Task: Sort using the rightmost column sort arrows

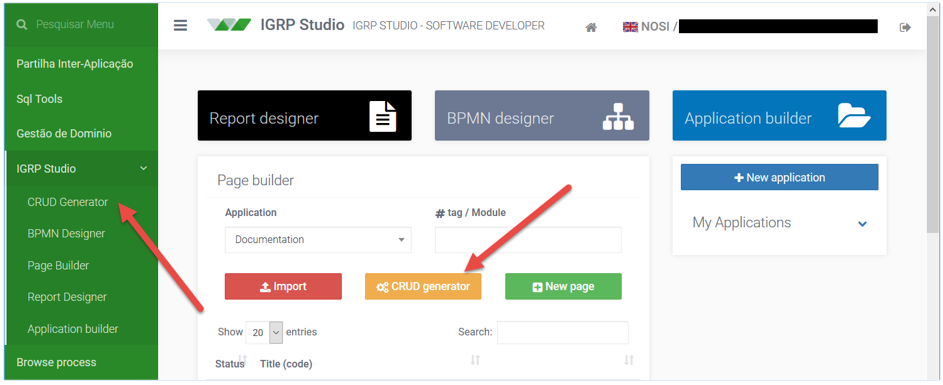Action: click(x=629, y=360)
